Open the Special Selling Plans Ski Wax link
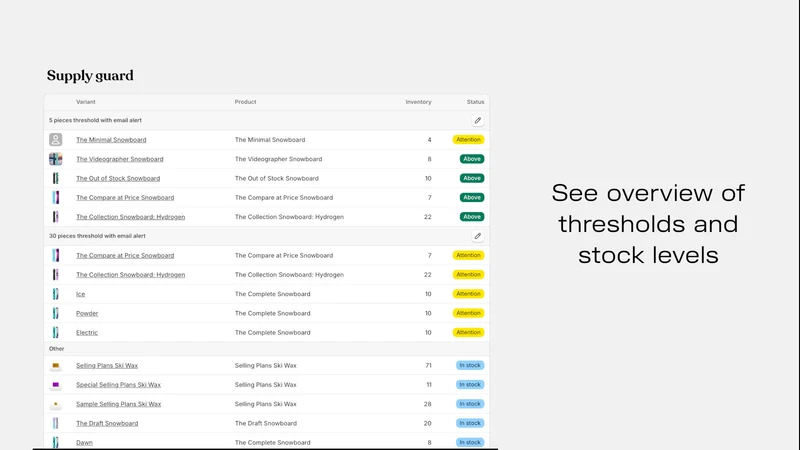Image resolution: width=800 pixels, height=450 pixels. [118, 385]
